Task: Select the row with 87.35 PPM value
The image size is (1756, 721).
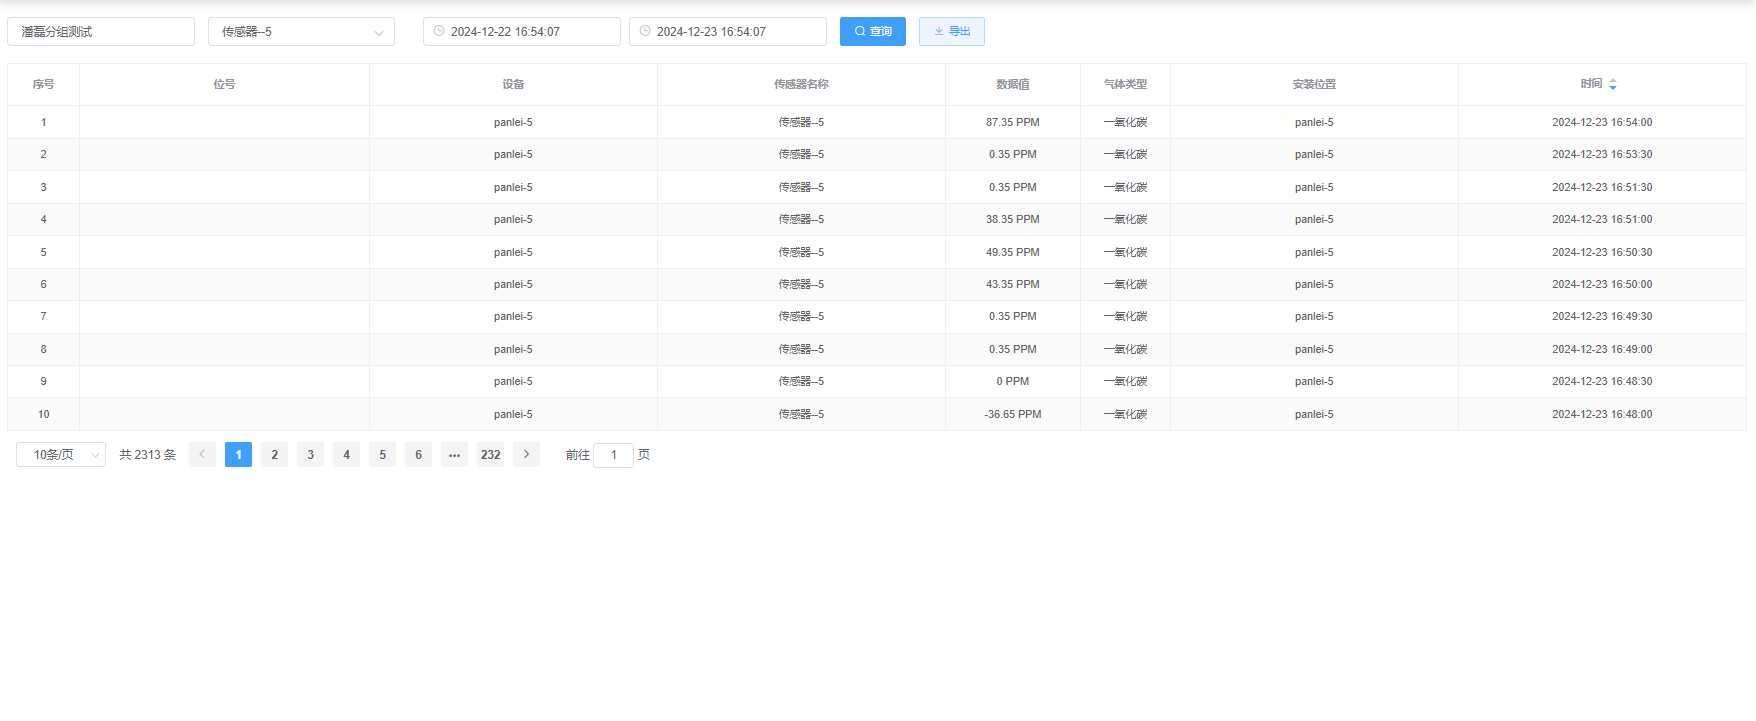Action: pos(1012,122)
